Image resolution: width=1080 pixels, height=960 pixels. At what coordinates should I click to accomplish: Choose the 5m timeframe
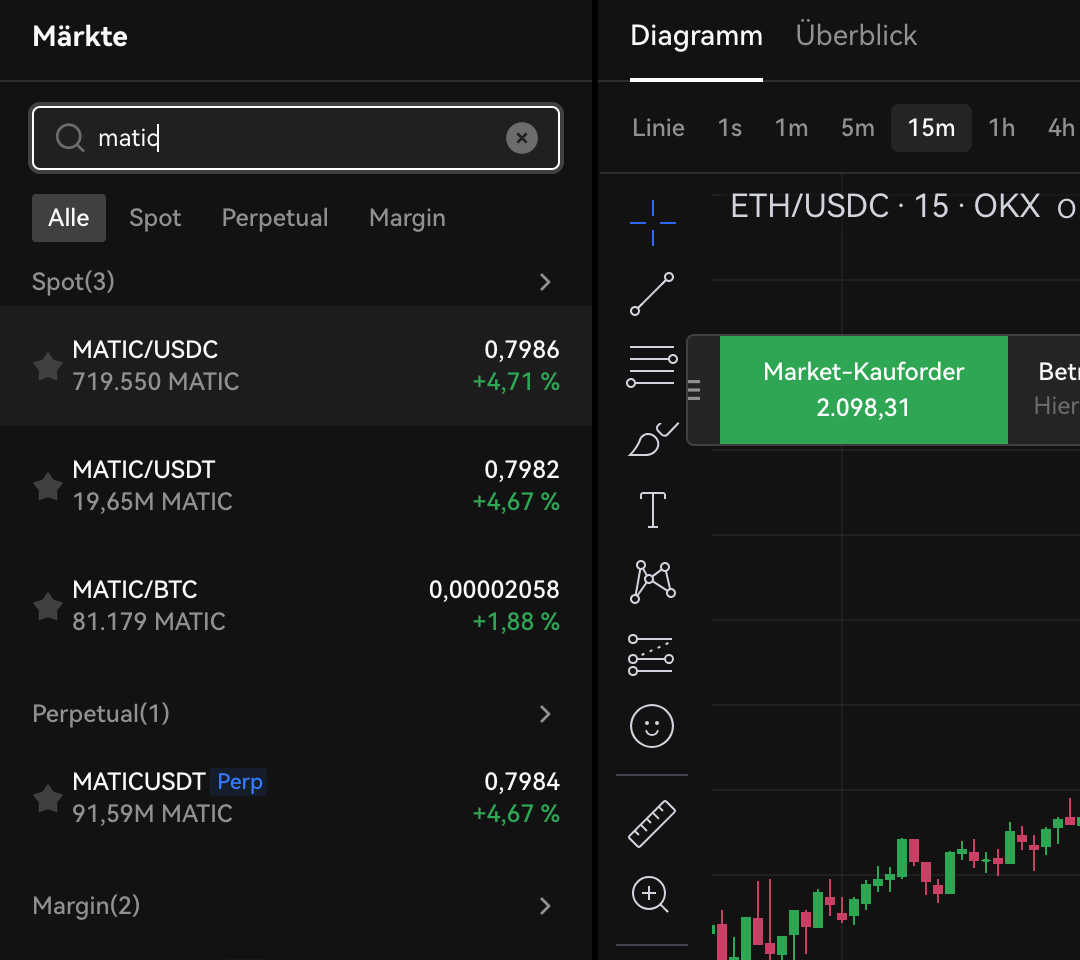[858, 127]
